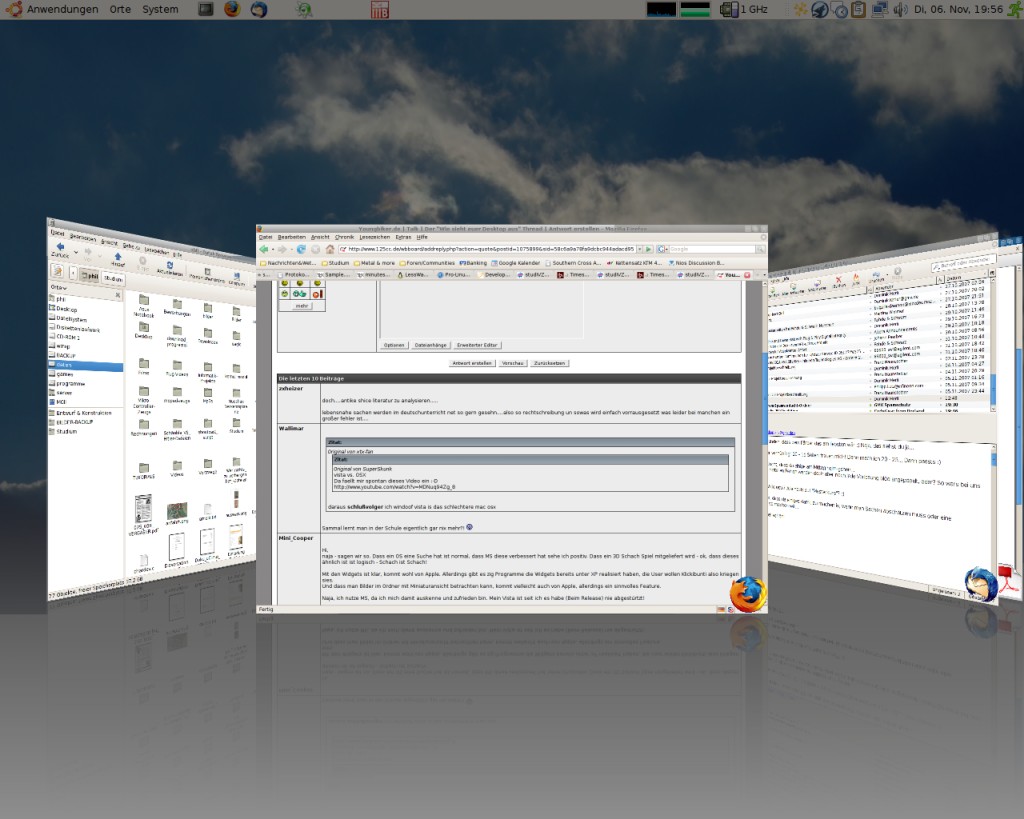1024x819 pixels.
Task: Open the Google Kalender bookmark
Action: [x=516, y=263]
